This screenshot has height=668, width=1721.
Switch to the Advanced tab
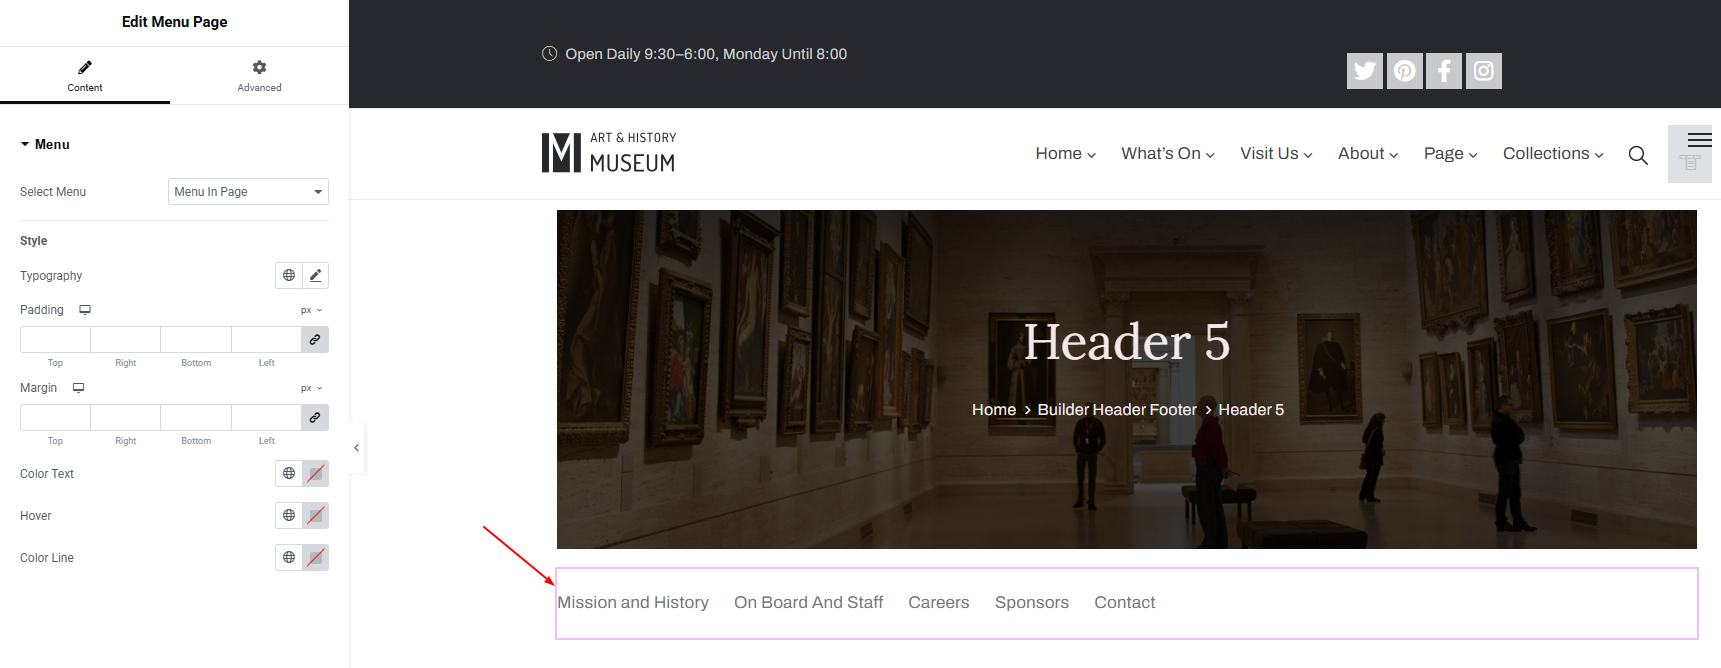click(x=259, y=75)
